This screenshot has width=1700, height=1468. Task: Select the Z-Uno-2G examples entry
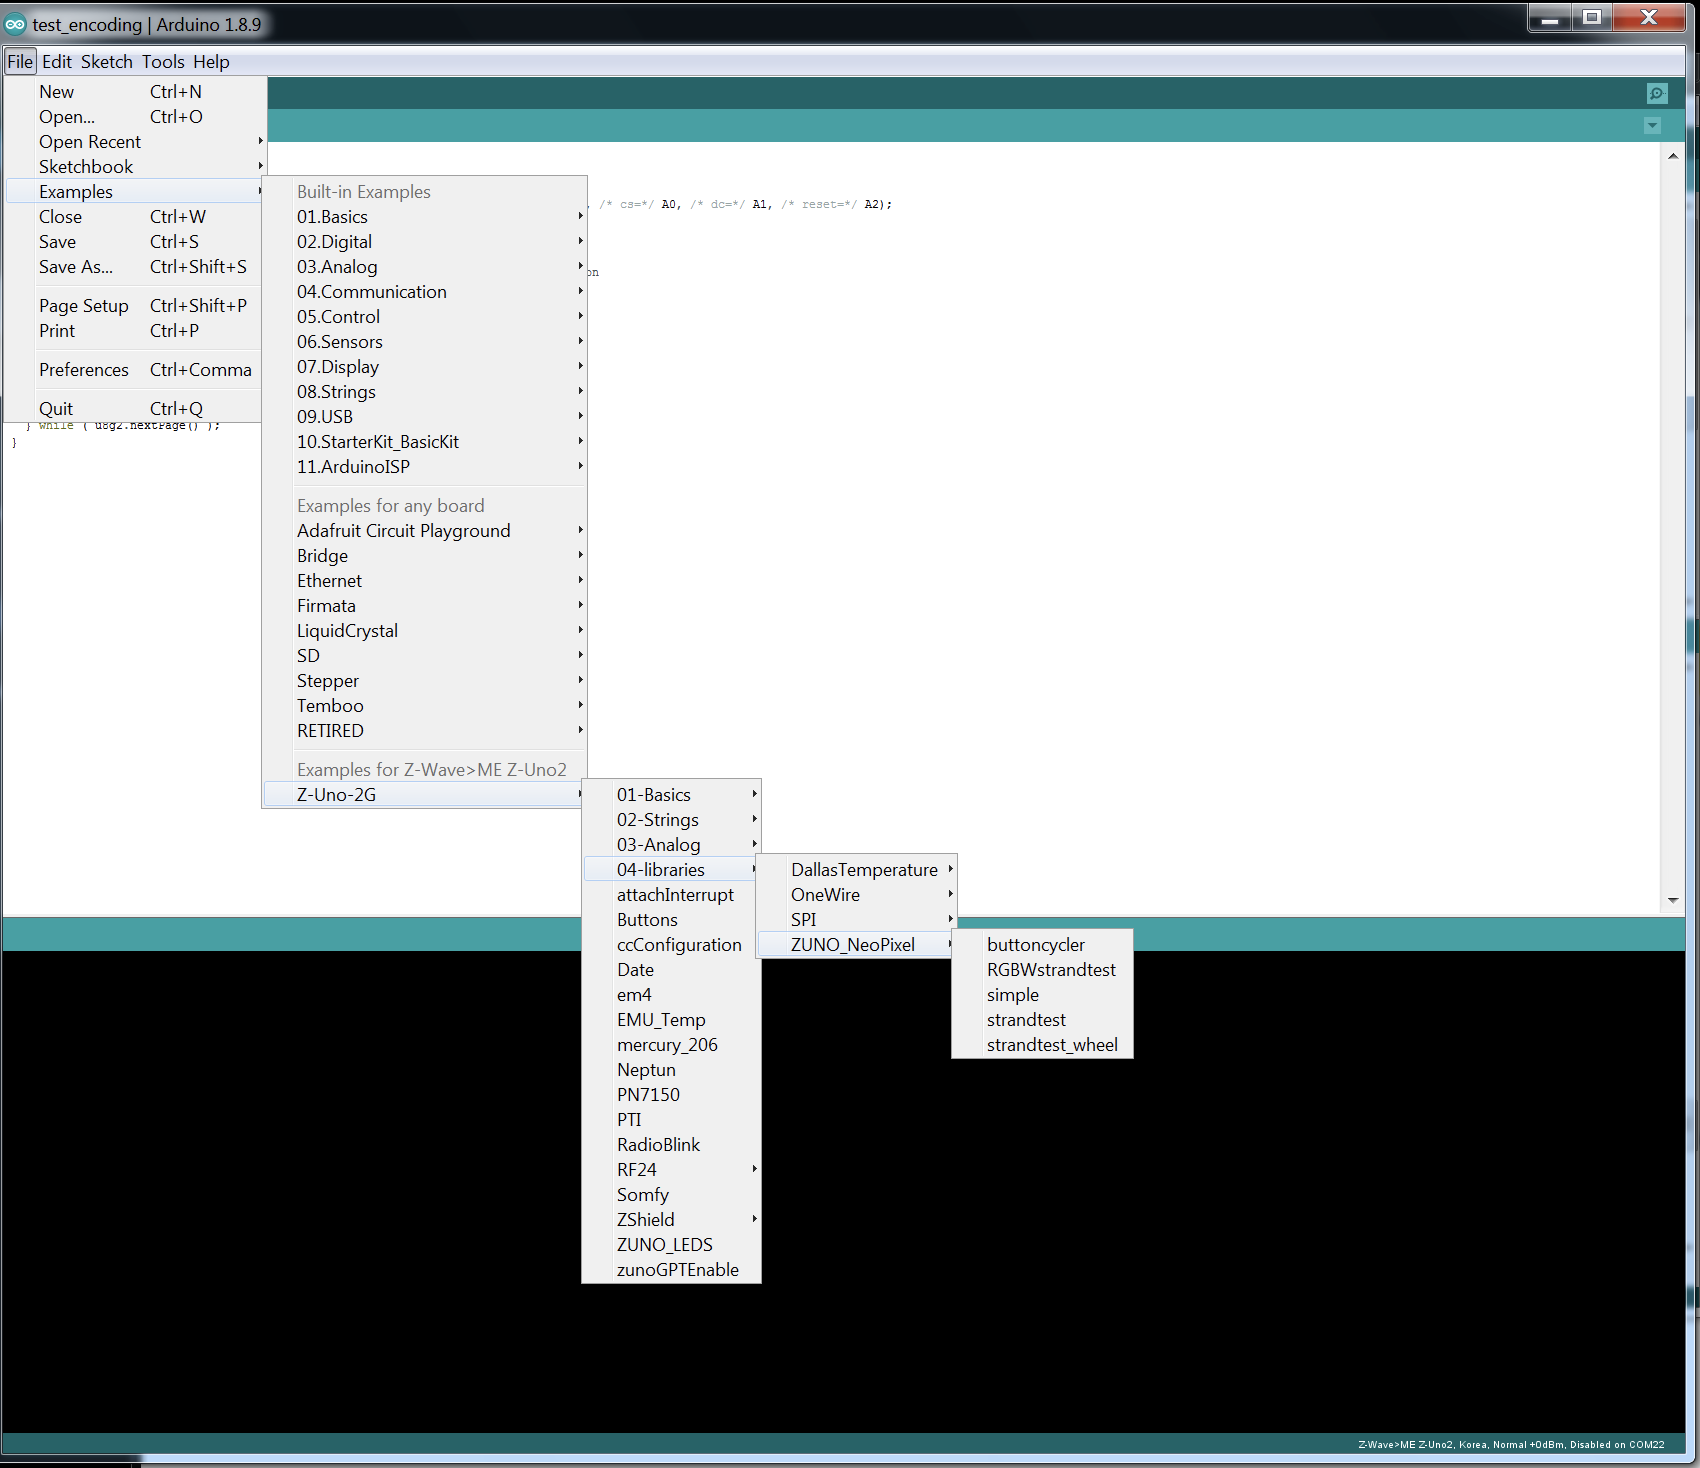point(425,794)
